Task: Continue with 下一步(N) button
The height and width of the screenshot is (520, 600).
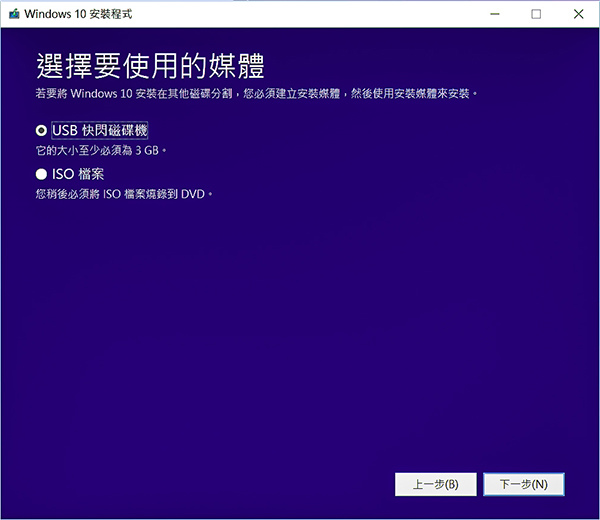Action: 524,484
